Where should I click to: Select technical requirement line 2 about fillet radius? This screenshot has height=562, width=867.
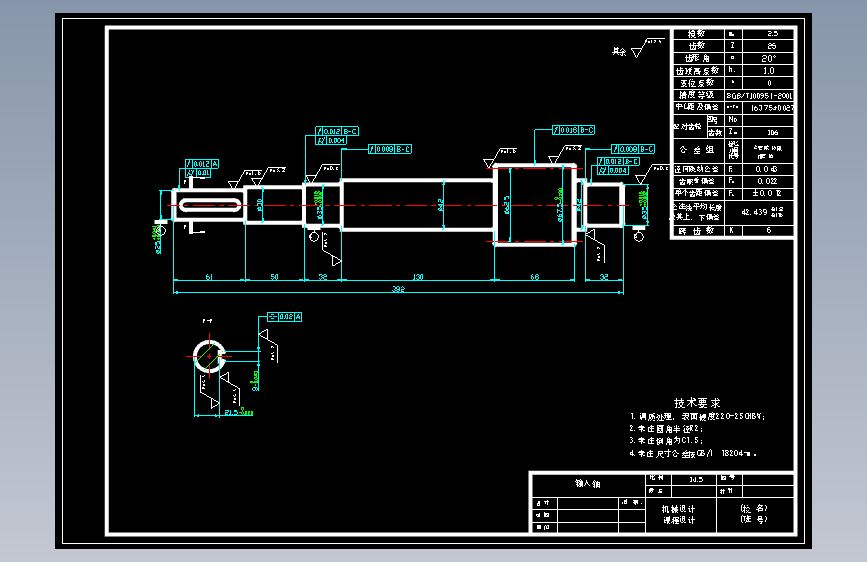pyautogui.click(x=666, y=429)
